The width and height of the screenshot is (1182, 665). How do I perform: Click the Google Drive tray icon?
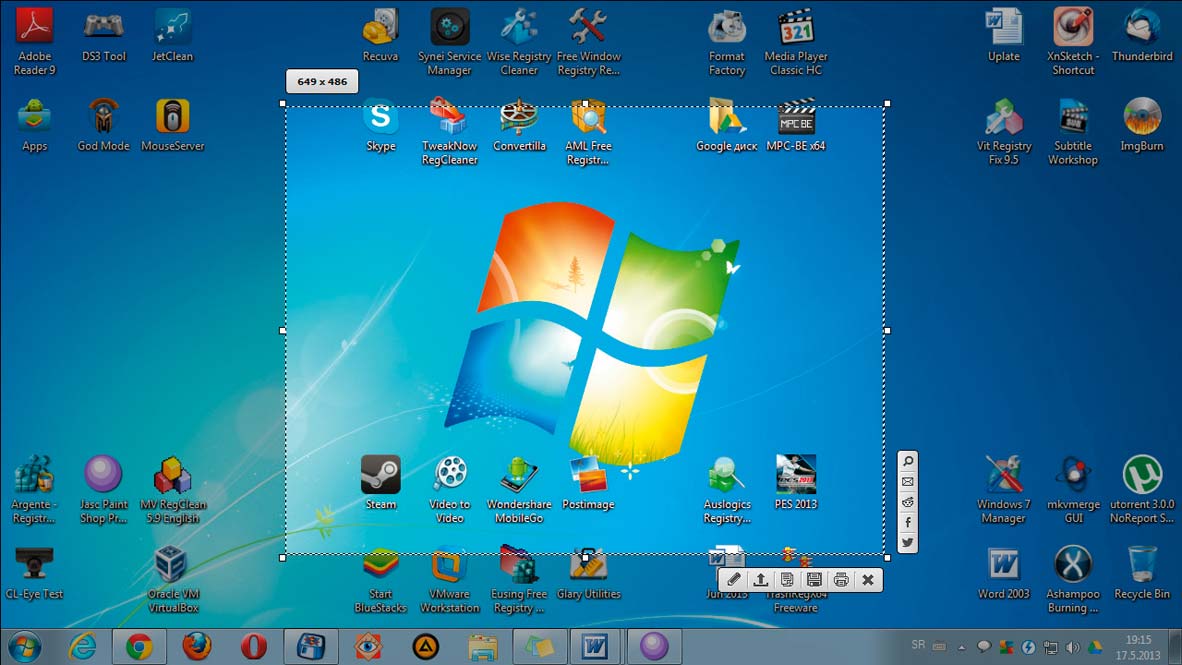click(1095, 647)
